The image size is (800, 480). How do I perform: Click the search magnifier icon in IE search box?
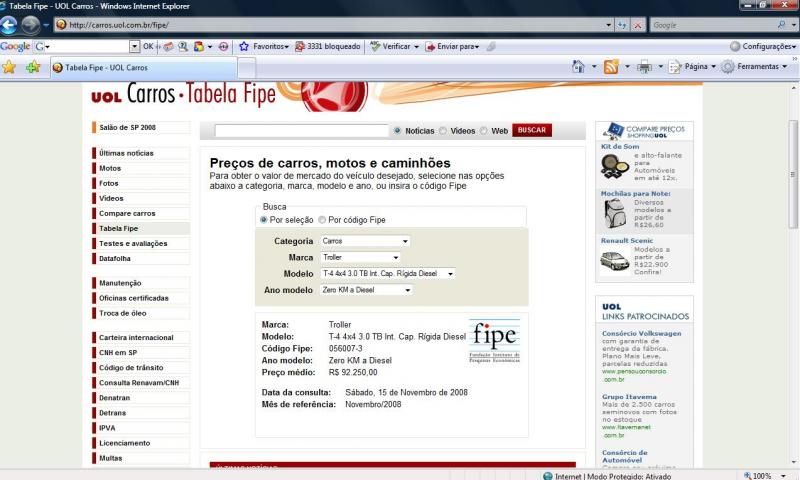coord(781,24)
